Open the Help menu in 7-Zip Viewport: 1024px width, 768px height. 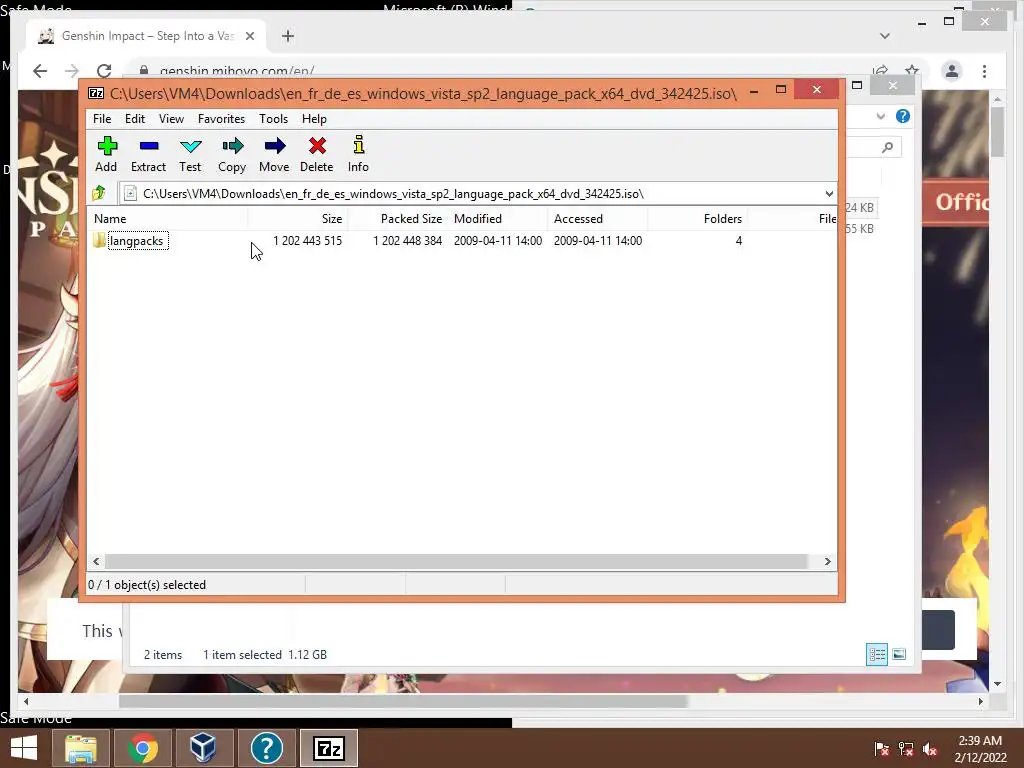tap(314, 119)
